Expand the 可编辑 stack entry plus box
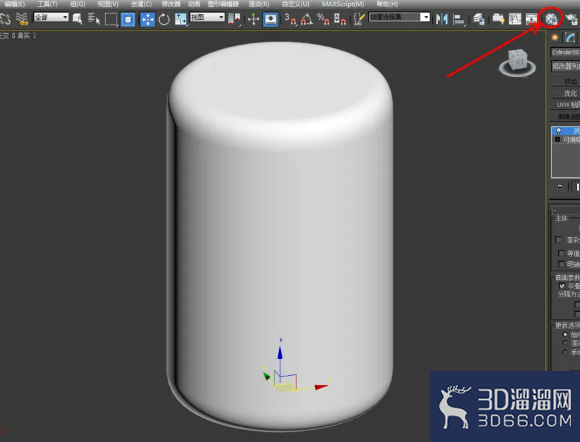 tap(557, 139)
